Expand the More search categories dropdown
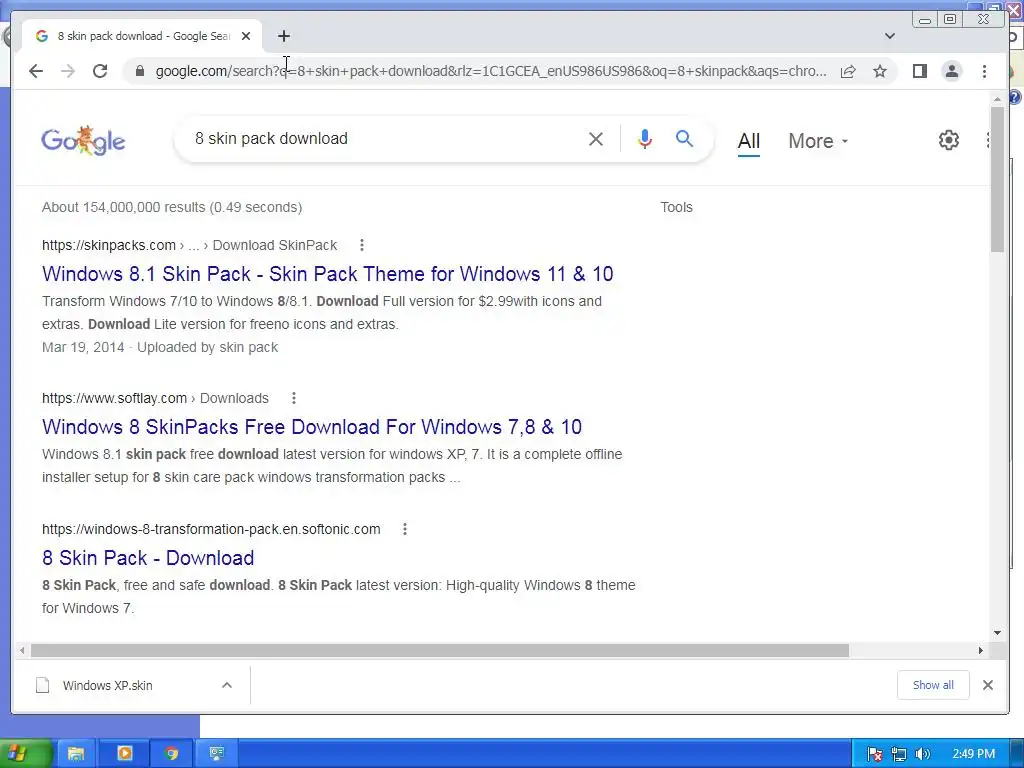1024x768 pixels. [x=818, y=141]
